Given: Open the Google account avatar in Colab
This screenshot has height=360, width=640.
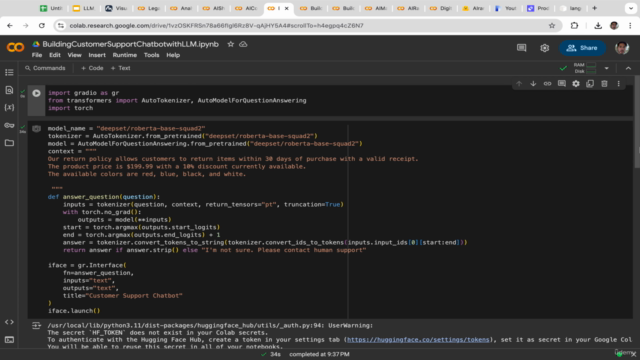Looking at the screenshot, I should (622, 48).
